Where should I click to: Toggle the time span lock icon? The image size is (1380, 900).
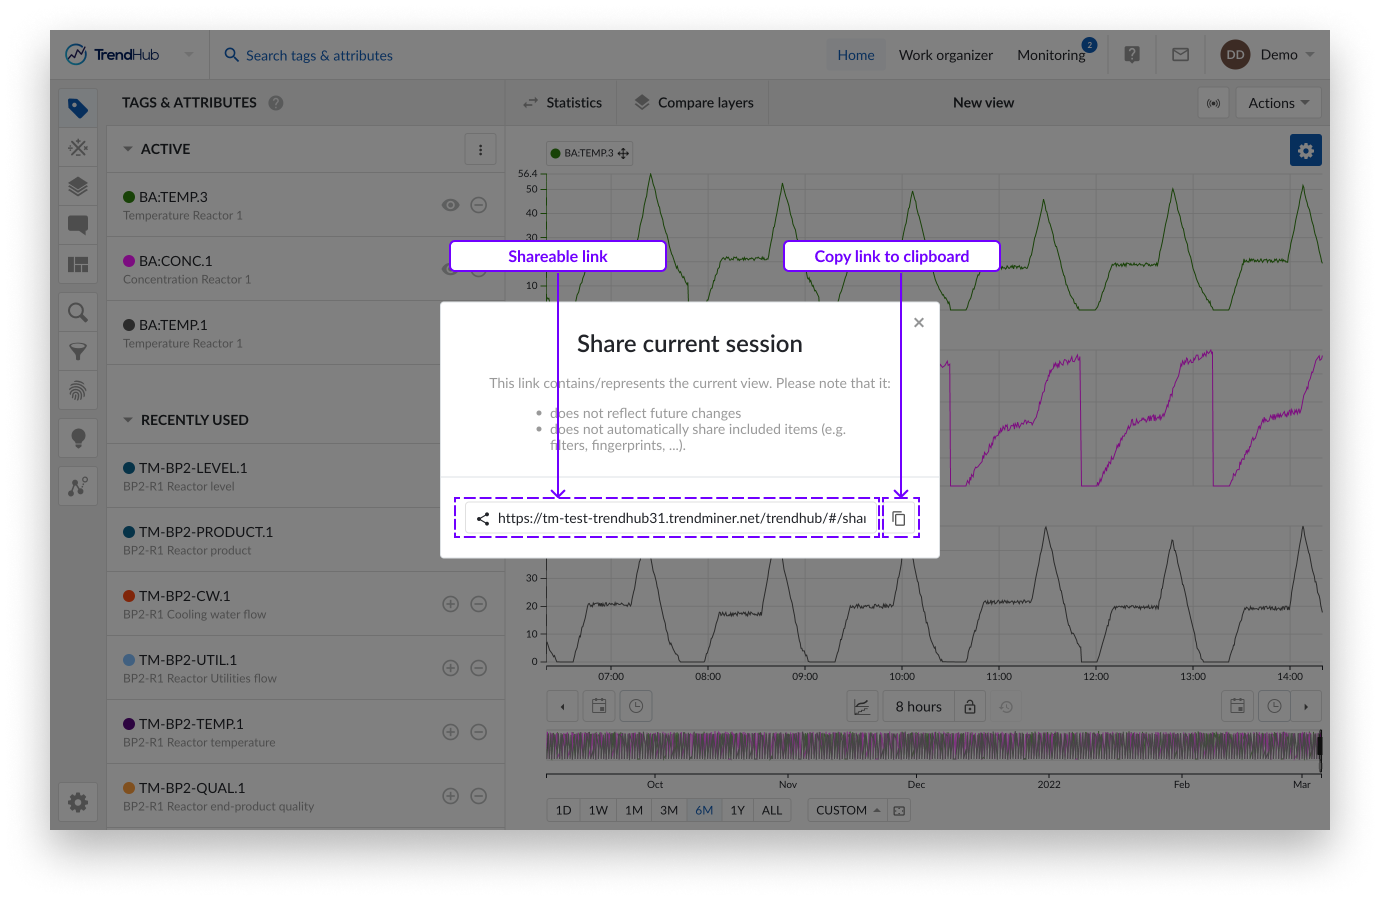(x=969, y=707)
